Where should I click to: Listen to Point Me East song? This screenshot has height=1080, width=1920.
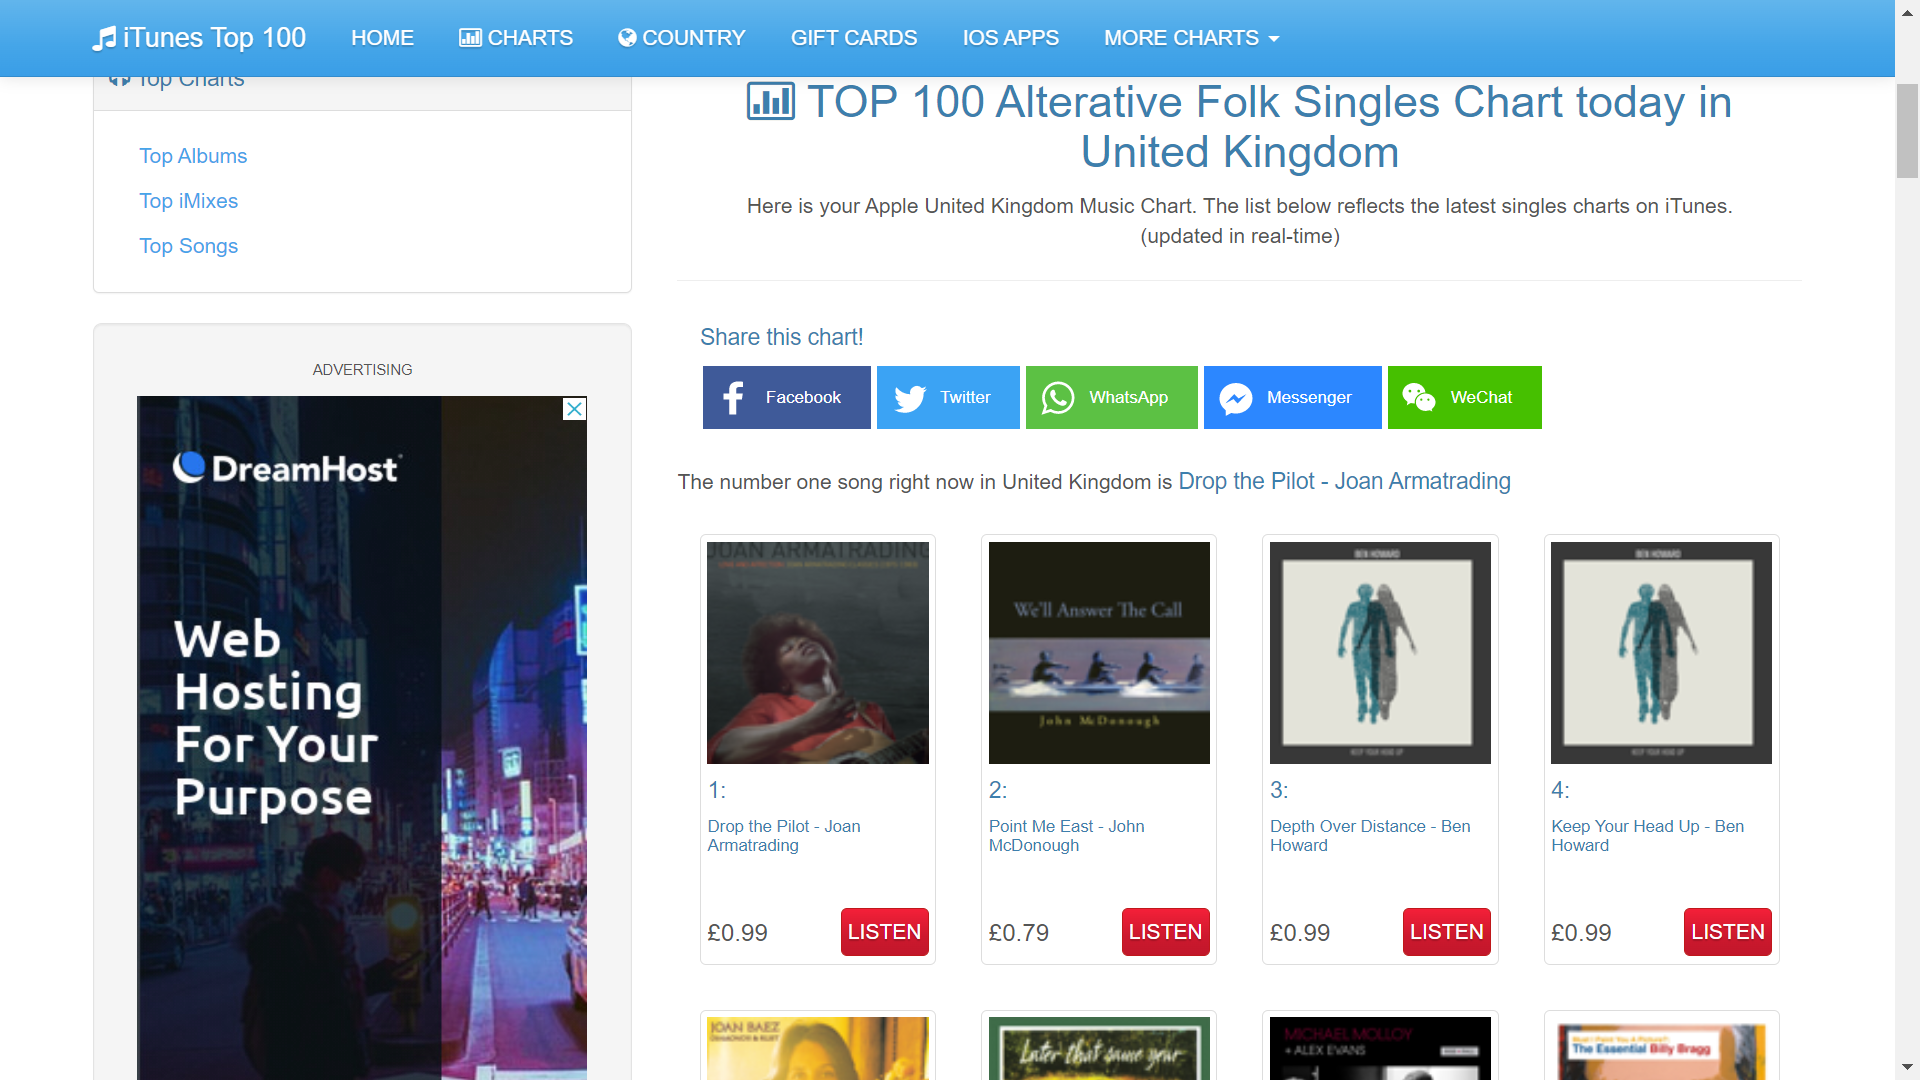pos(1165,932)
